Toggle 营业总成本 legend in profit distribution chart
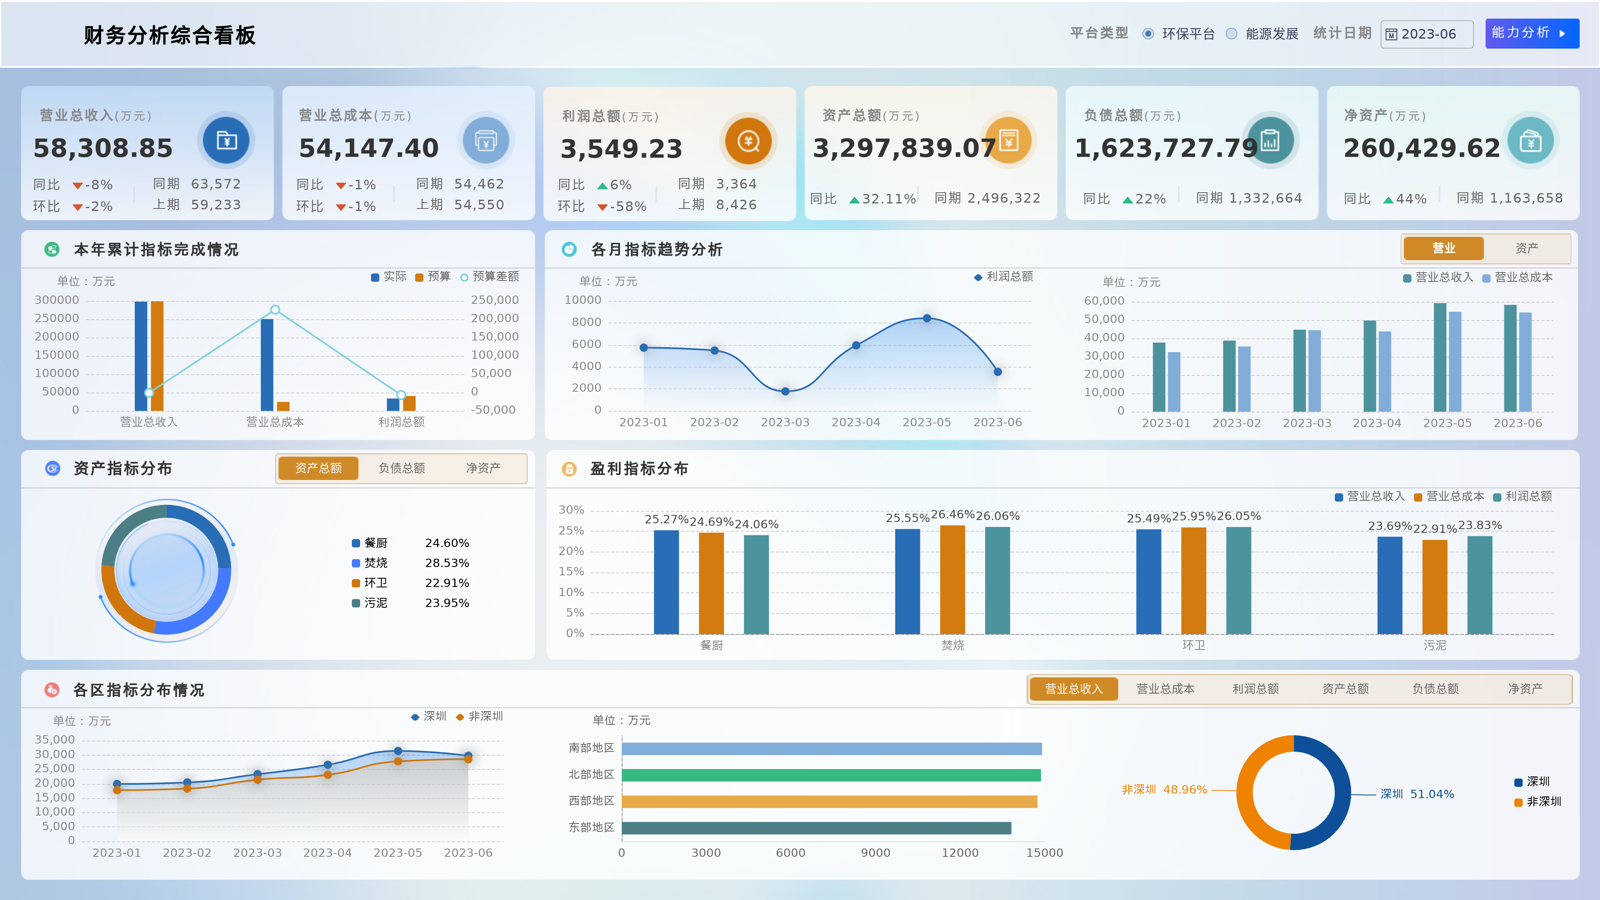This screenshot has width=1600, height=900. [1449, 497]
